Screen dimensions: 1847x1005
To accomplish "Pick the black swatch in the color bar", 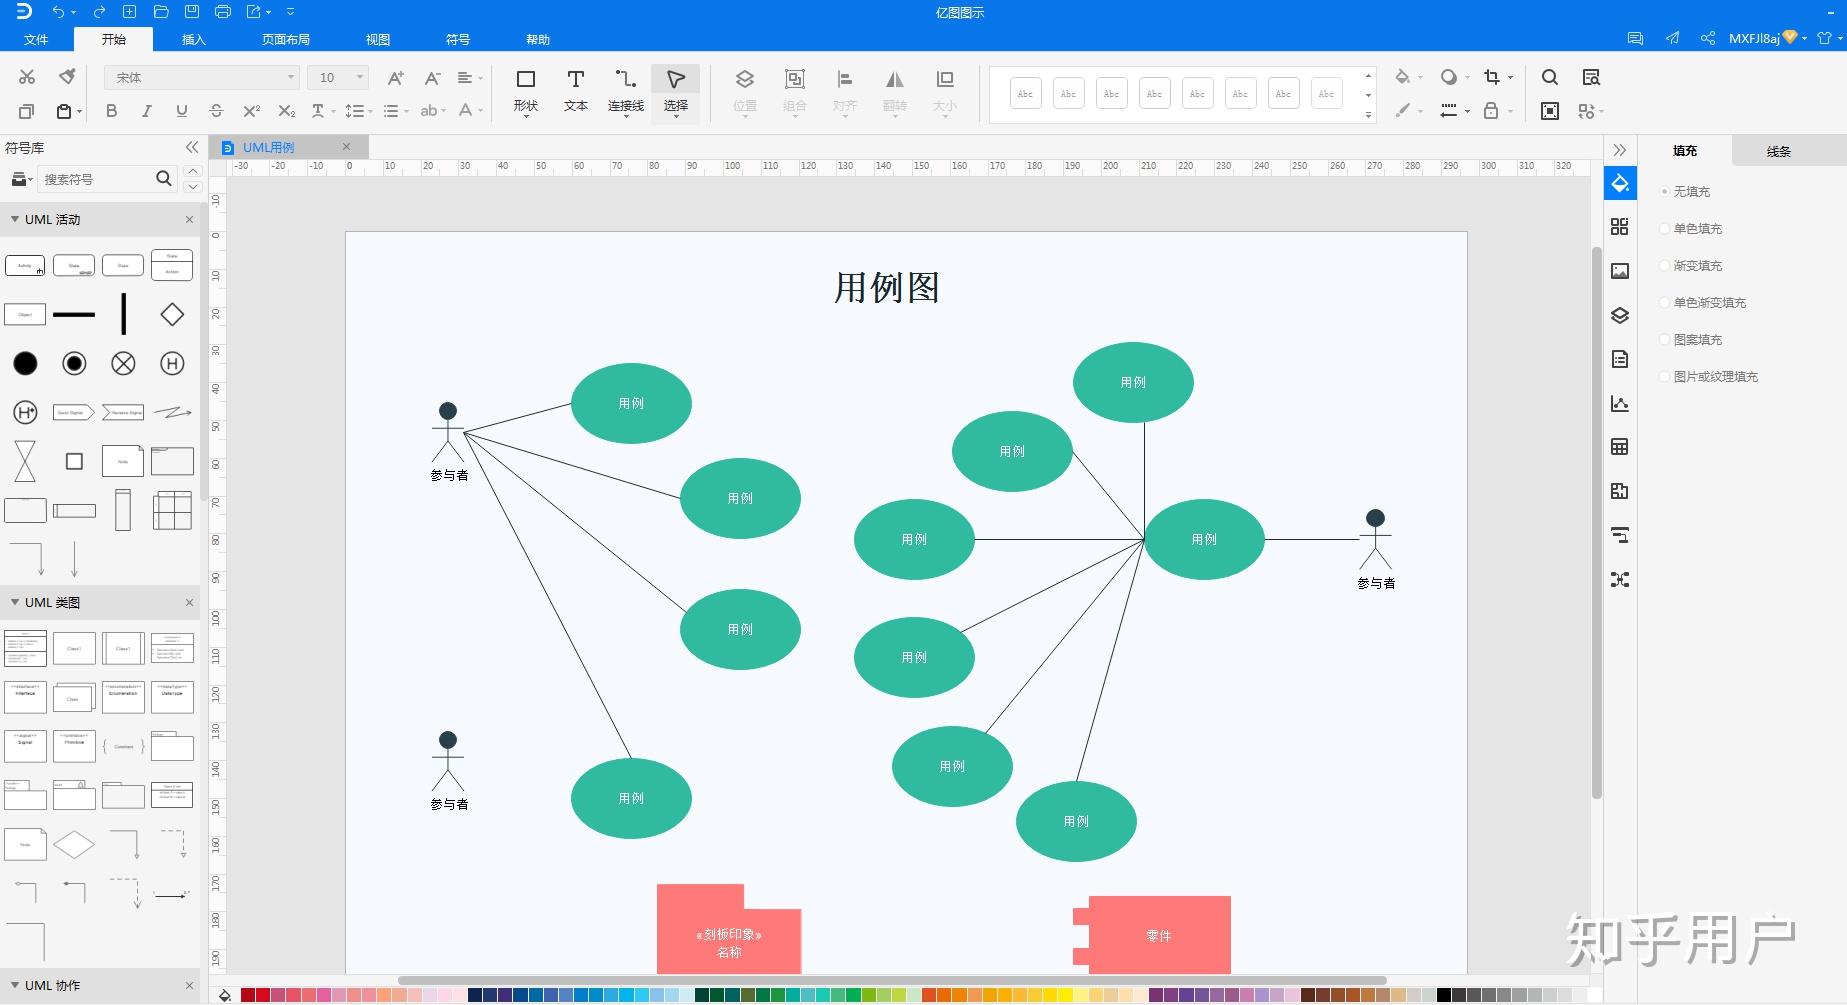I will tap(1444, 995).
